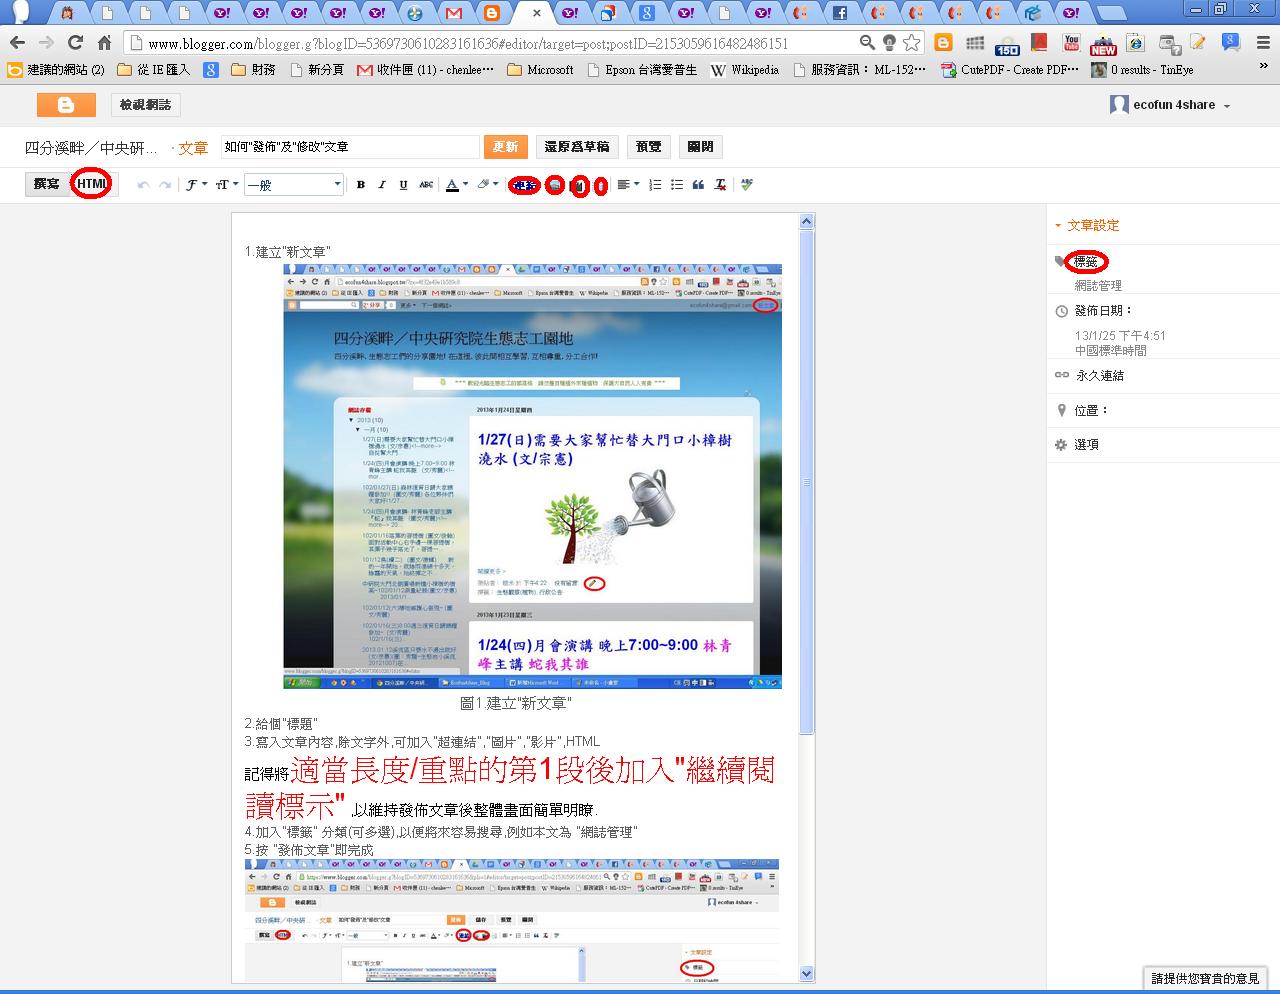1280x994 pixels.
Task: Open the text alignment dropdown
Action: [628, 185]
